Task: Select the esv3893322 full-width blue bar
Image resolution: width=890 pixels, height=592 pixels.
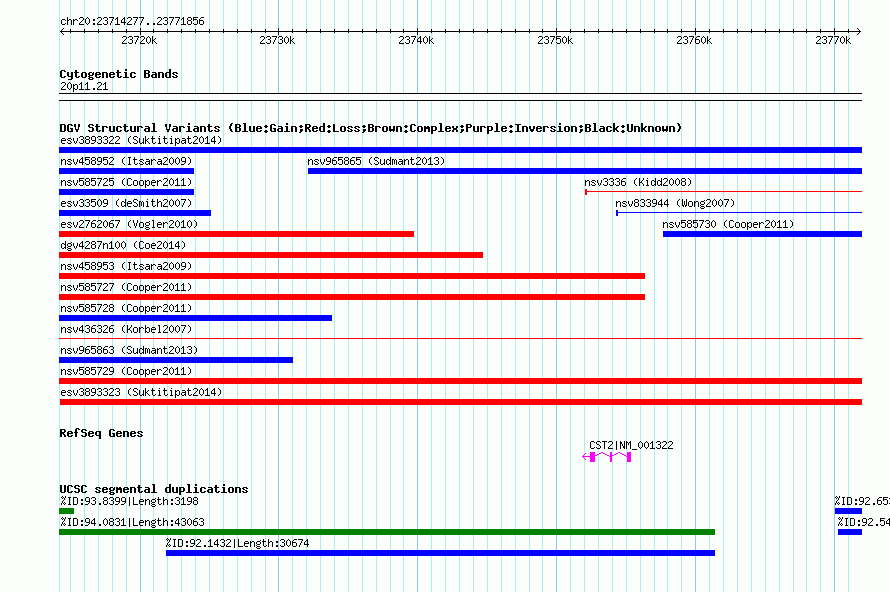Action: [x=460, y=150]
